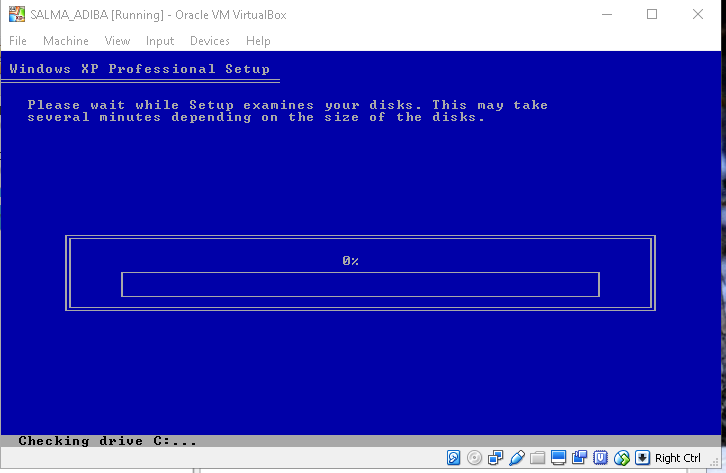Click the 'Checking drive C:...' status text

click(x=107, y=441)
